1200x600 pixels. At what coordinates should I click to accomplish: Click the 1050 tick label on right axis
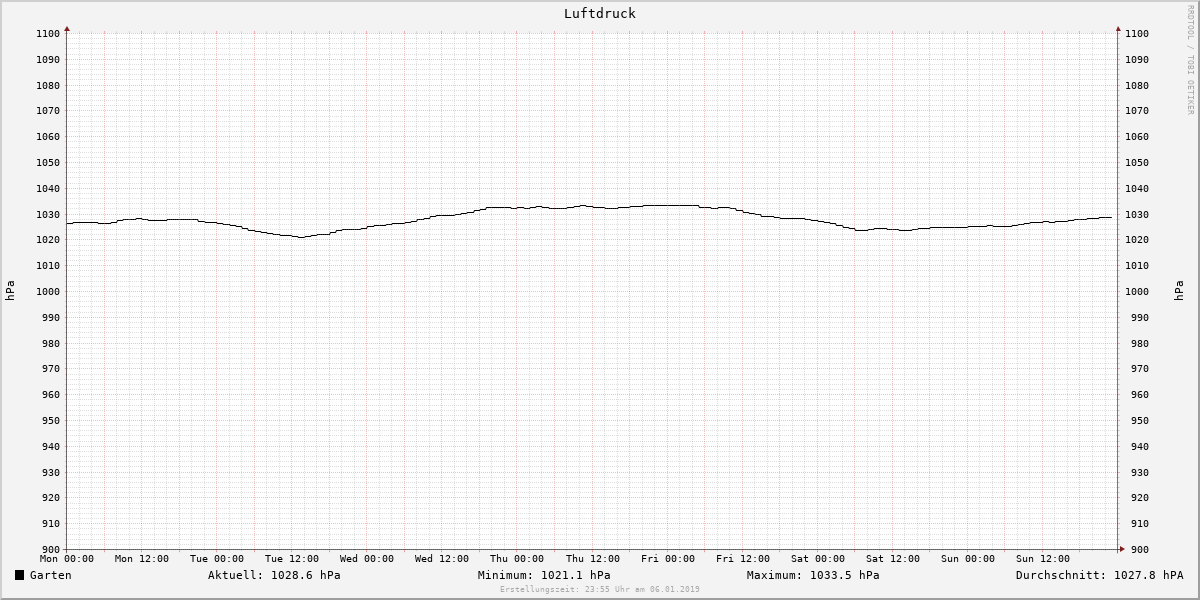(1137, 163)
